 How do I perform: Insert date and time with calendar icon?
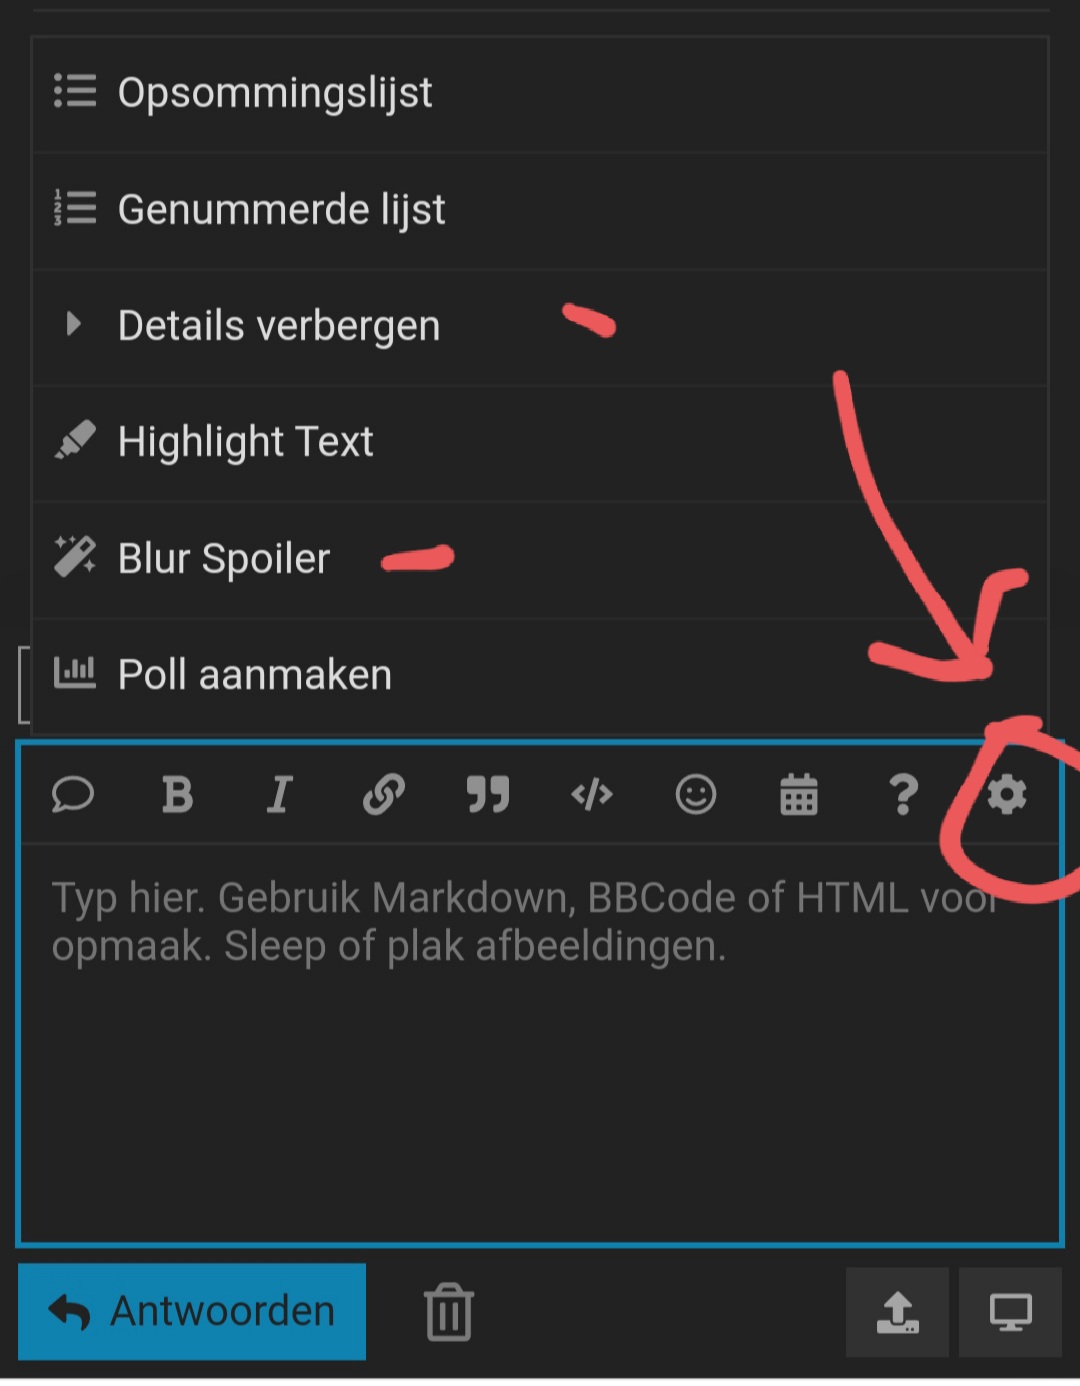[x=799, y=795]
